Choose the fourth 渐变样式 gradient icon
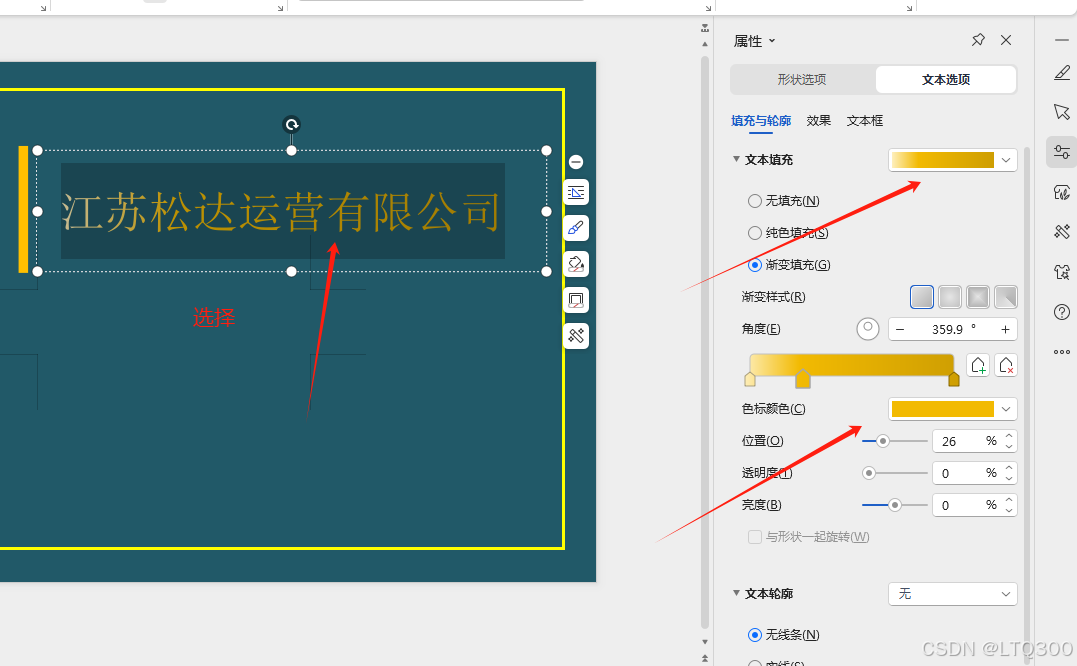The width and height of the screenshot is (1077, 666). coord(1006,297)
